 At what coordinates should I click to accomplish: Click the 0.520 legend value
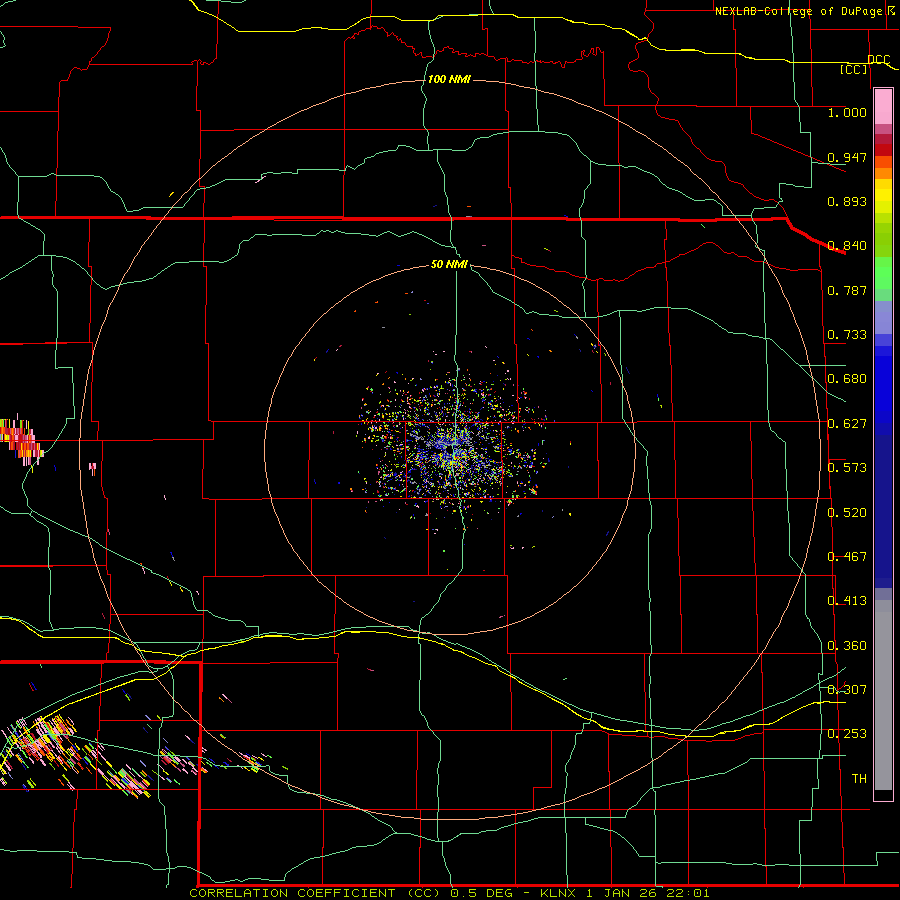847,513
